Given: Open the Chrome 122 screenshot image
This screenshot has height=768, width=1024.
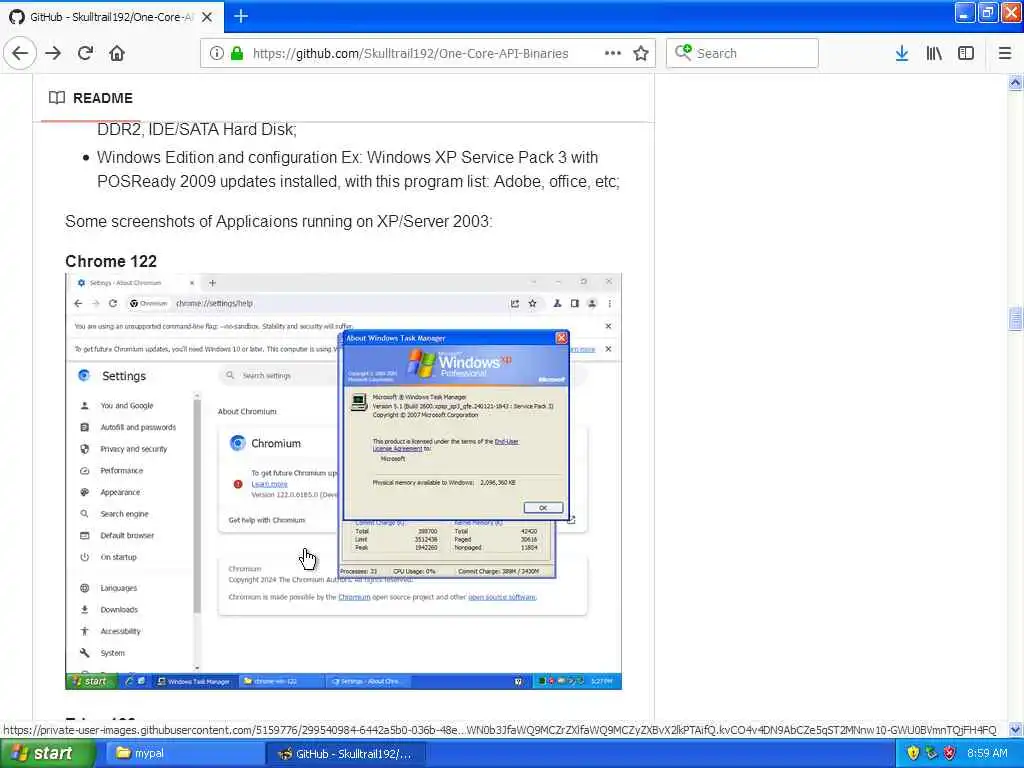Looking at the screenshot, I should point(344,481).
